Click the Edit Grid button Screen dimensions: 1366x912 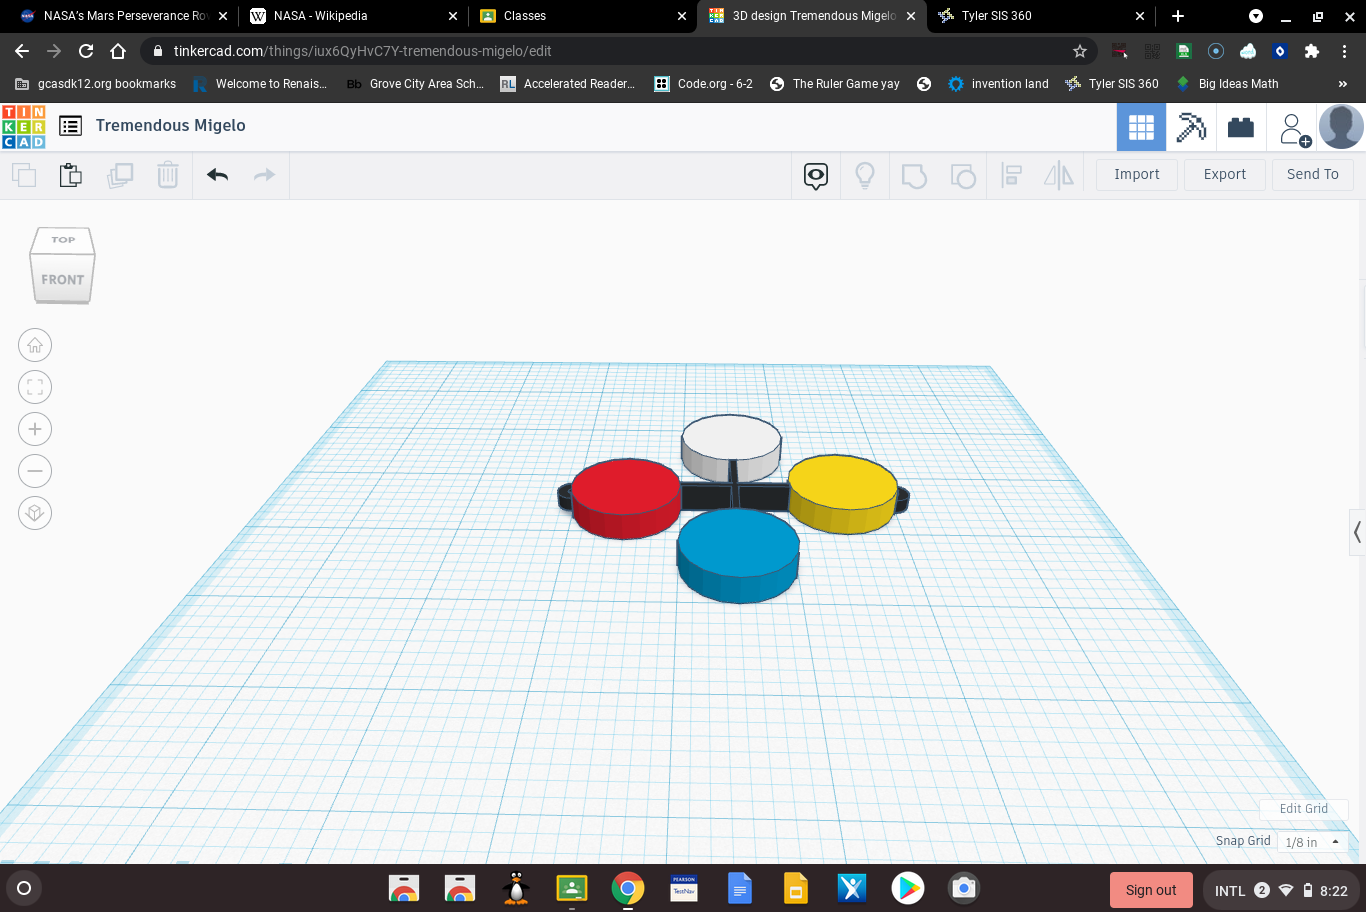pyautogui.click(x=1304, y=809)
